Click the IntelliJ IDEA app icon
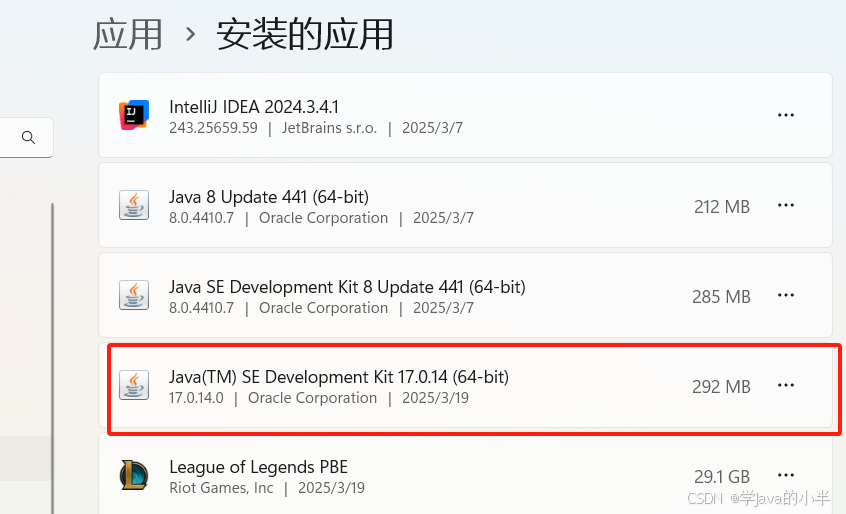 [134, 115]
